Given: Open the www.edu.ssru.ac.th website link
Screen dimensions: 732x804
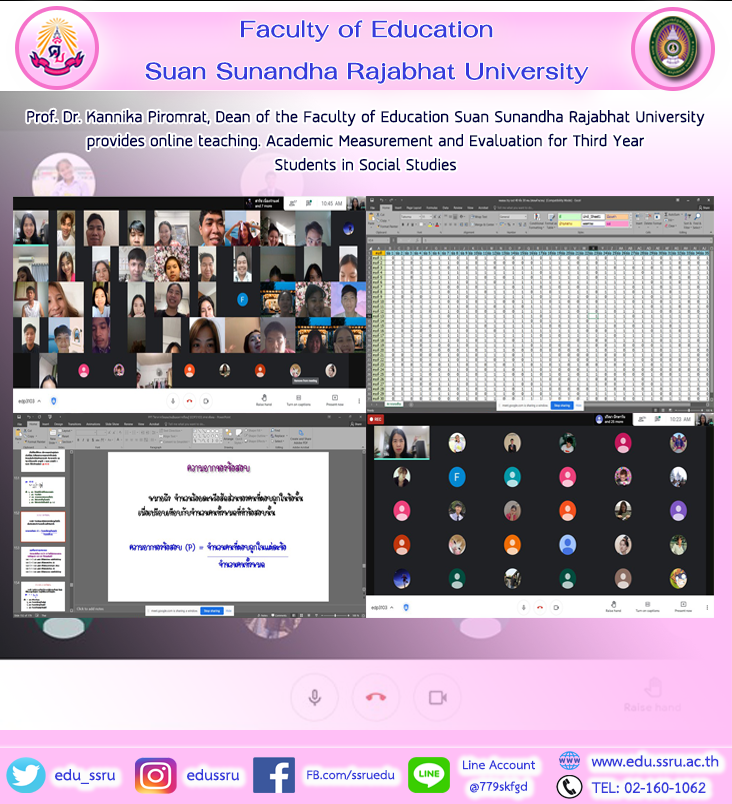Looking at the screenshot, I should click(x=654, y=762).
